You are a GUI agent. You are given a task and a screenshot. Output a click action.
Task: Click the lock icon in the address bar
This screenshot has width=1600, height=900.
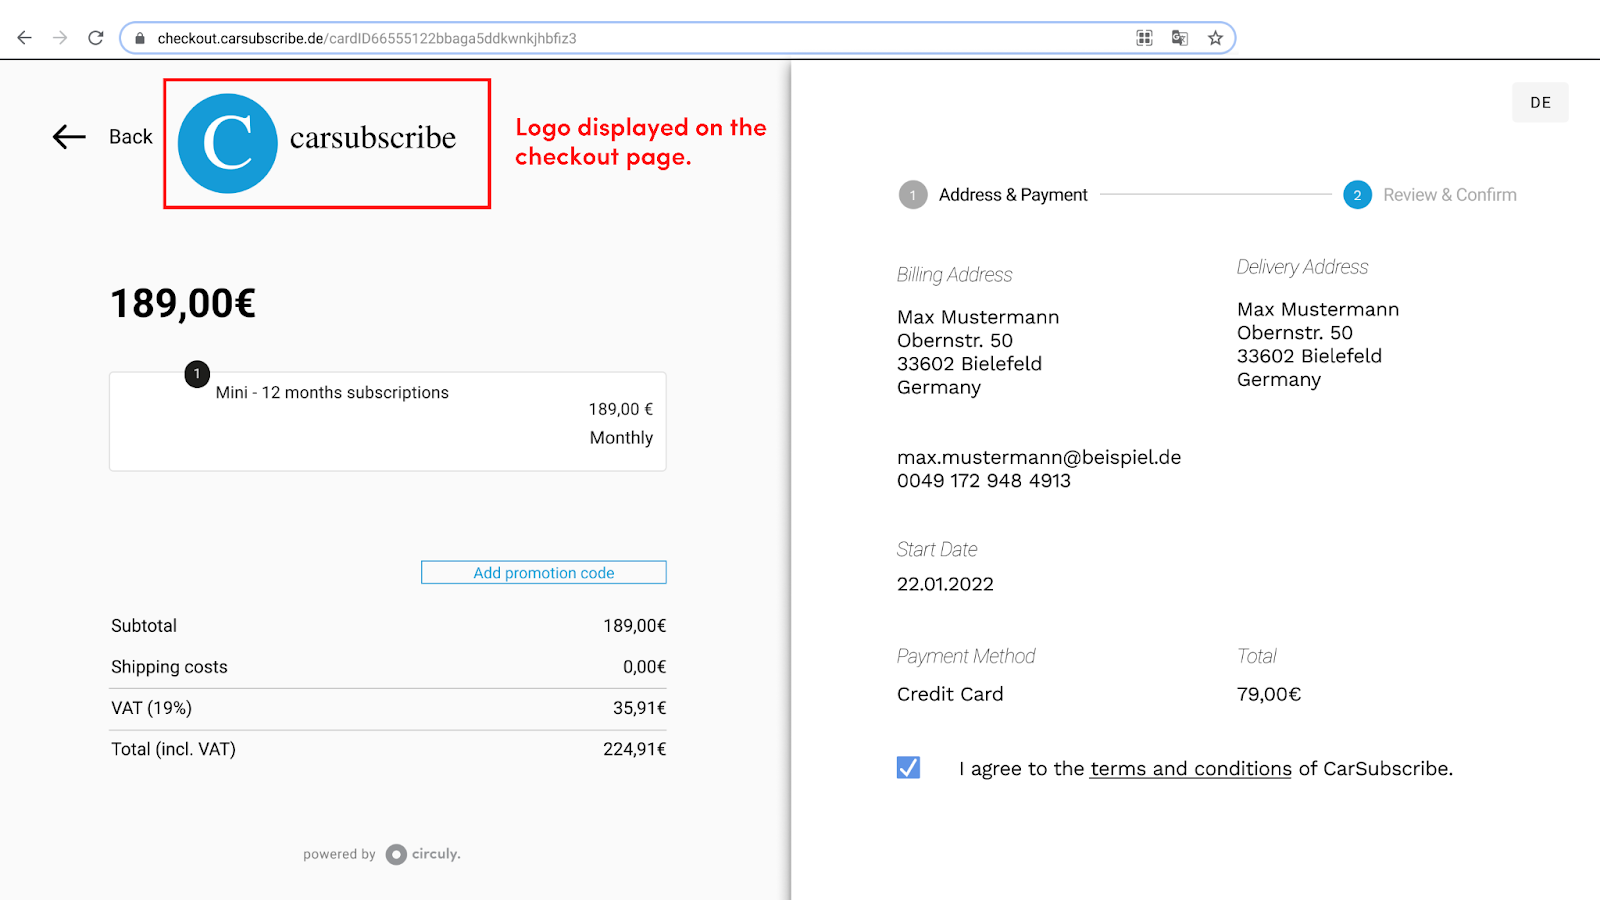click(x=140, y=38)
